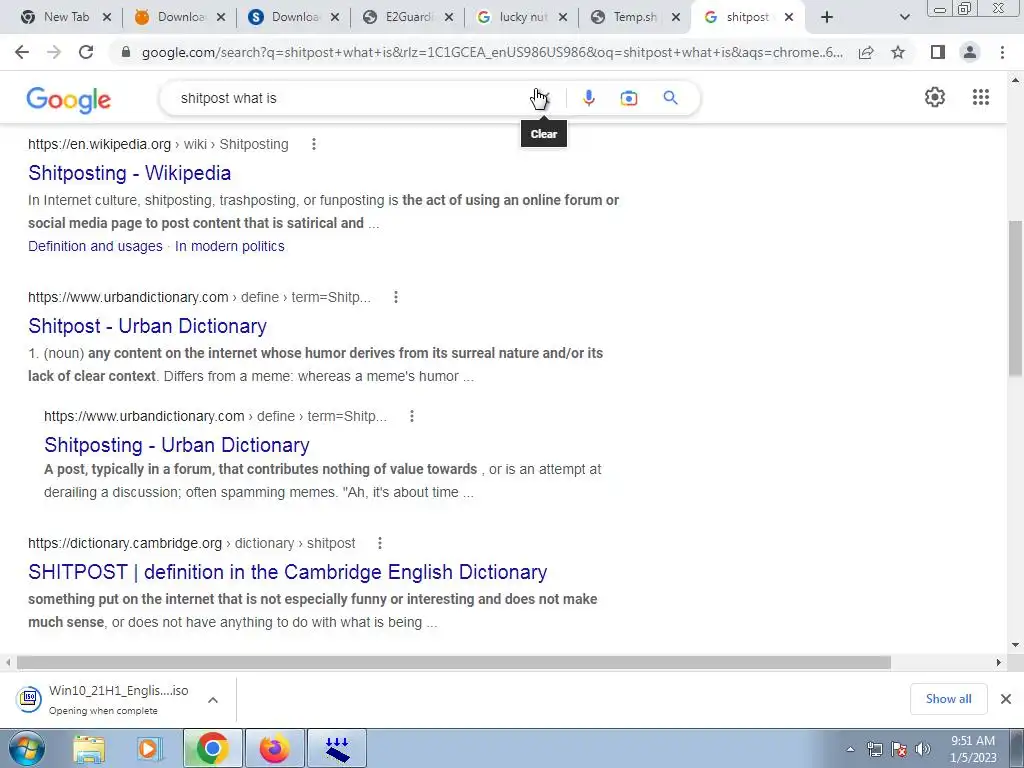
Task: Open more options for Cambridge dictionary result
Action: pyautogui.click(x=380, y=543)
